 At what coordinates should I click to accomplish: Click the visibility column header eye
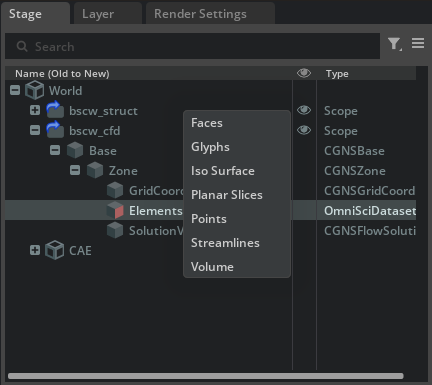304,73
